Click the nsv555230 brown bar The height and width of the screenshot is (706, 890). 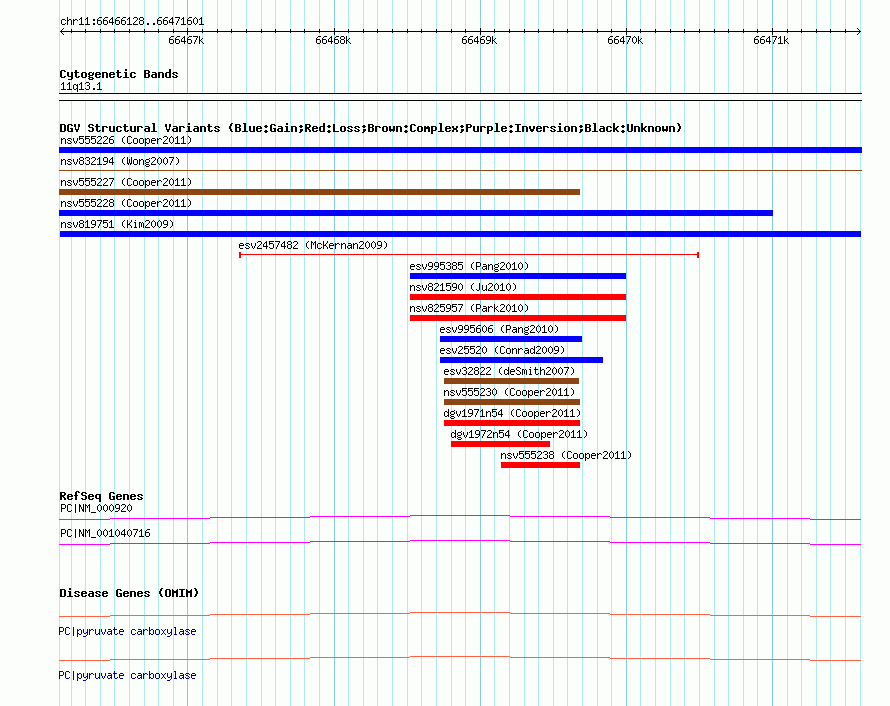coord(512,402)
